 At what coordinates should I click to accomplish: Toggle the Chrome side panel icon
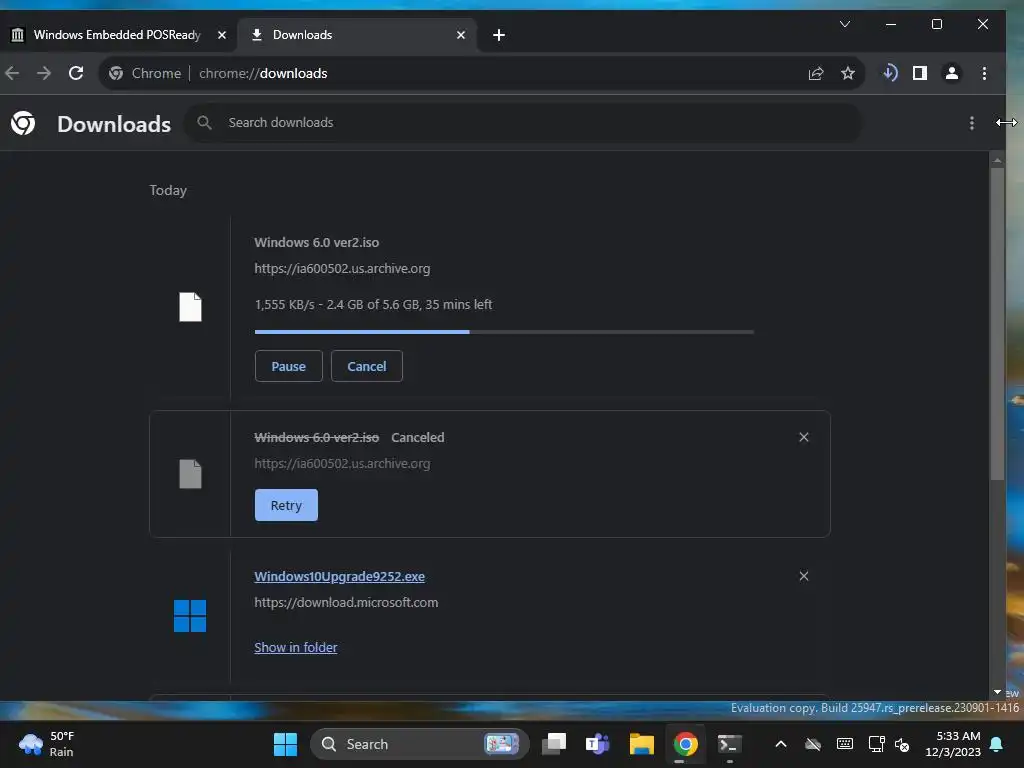coord(920,73)
